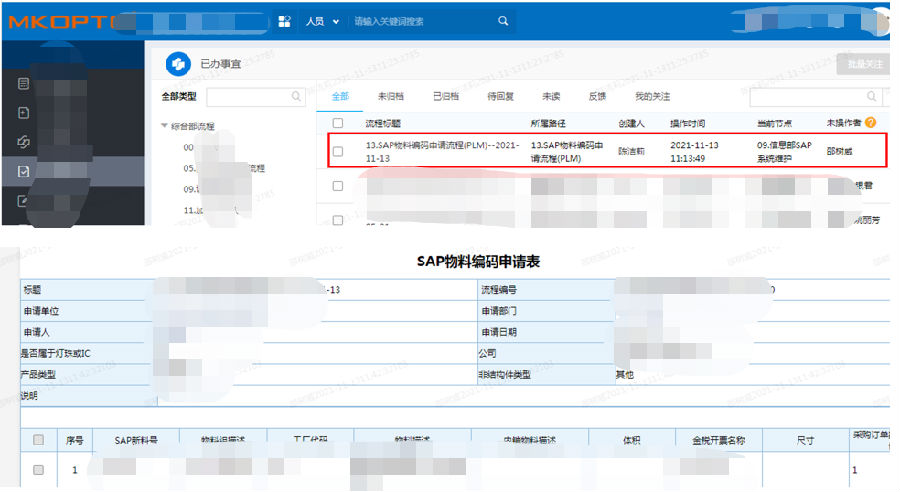Click the 批量关注 button
Screen dimensions: 900x492
tap(864, 64)
